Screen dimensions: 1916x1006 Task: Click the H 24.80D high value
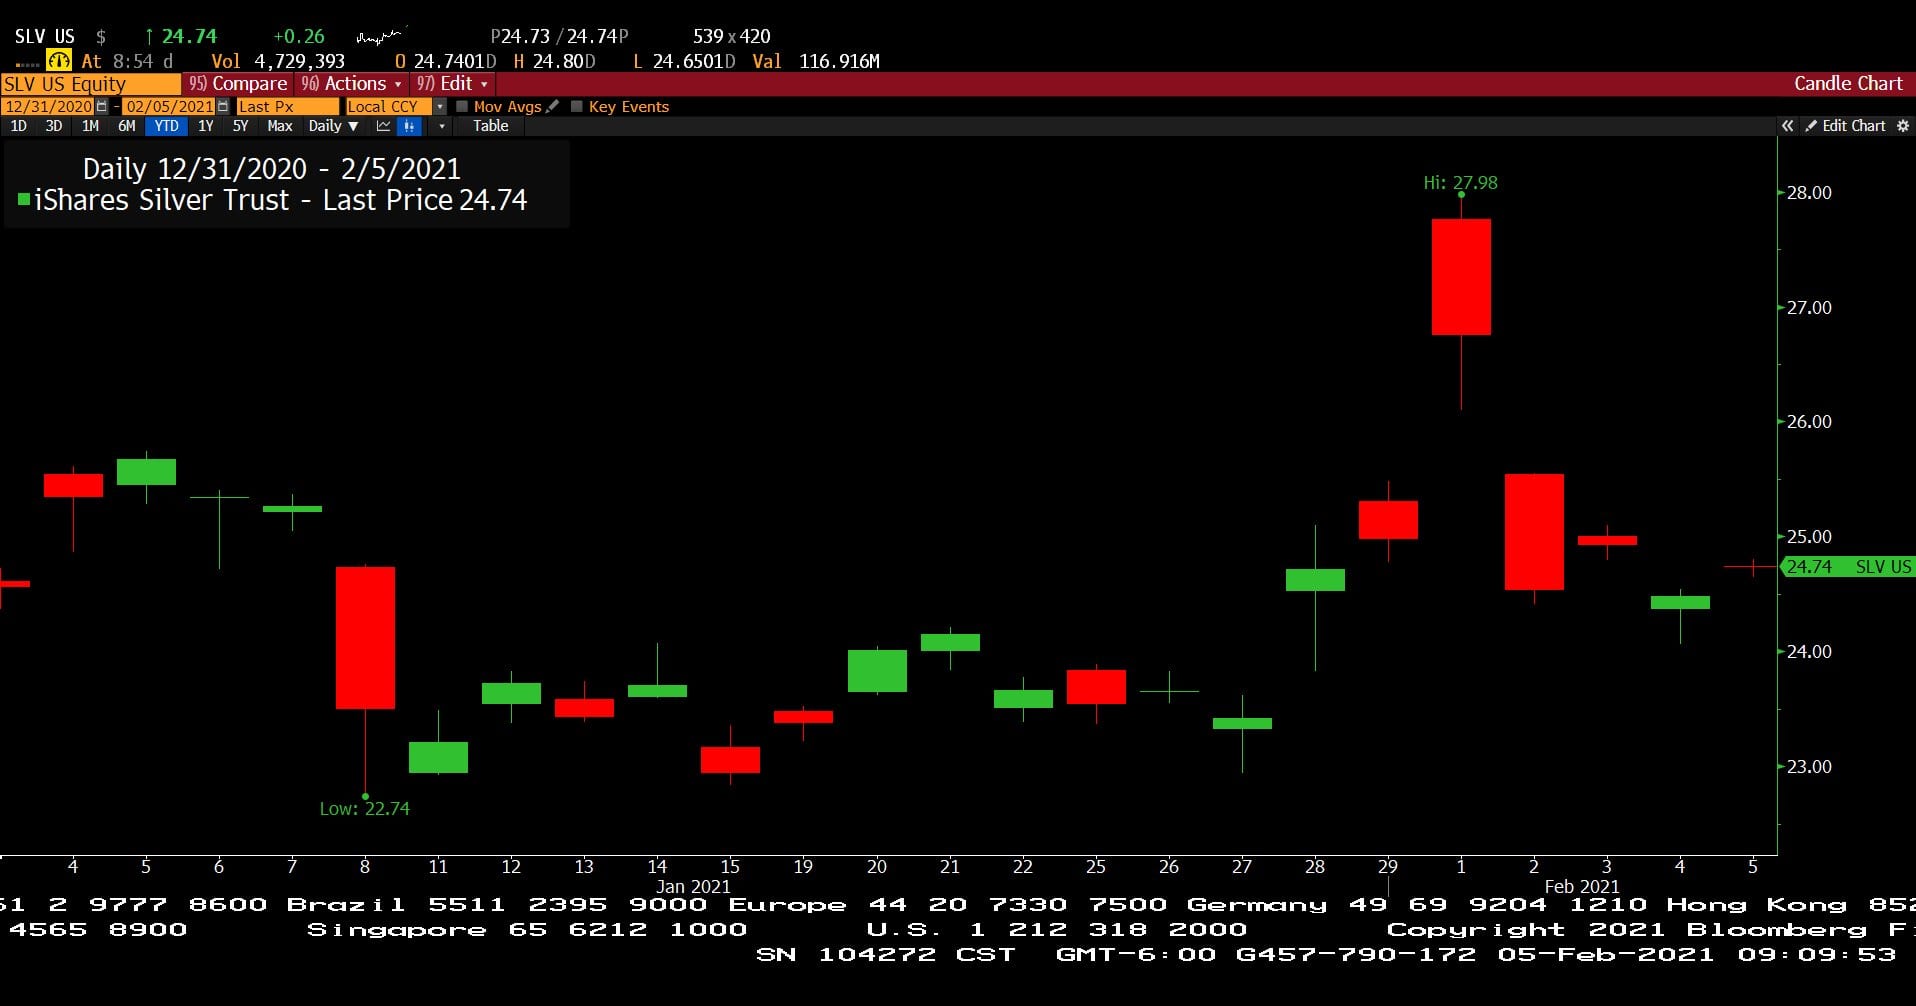click(554, 61)
